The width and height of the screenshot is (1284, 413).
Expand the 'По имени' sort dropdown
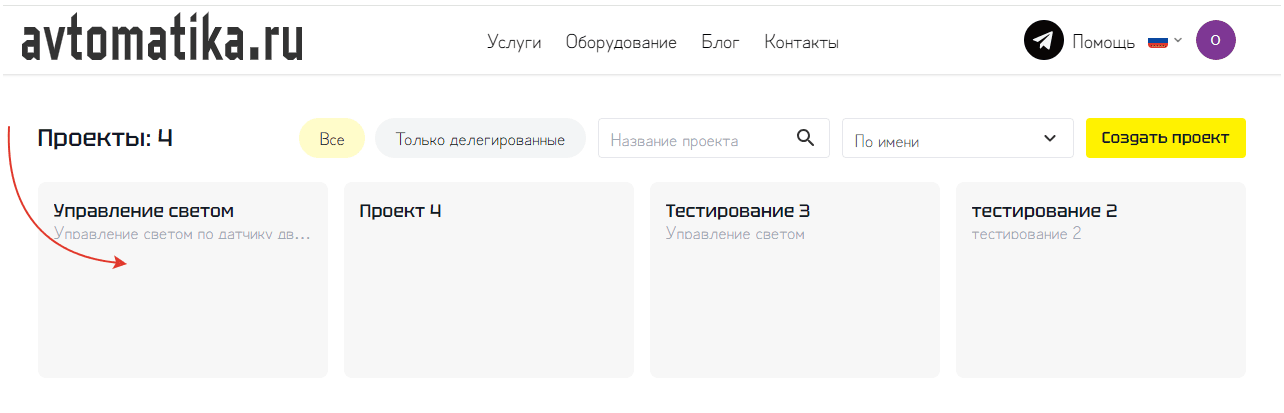957,139
